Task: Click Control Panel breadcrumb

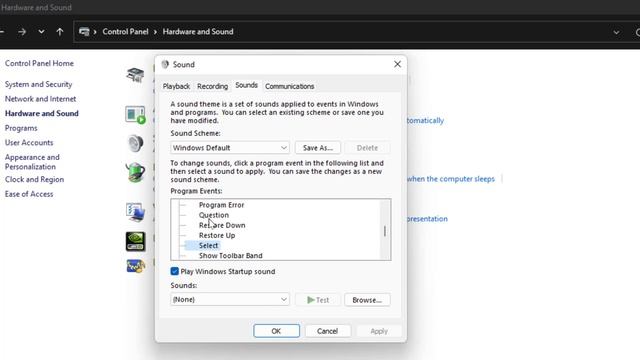Action: pyautogui.click(x=125, y=31)
